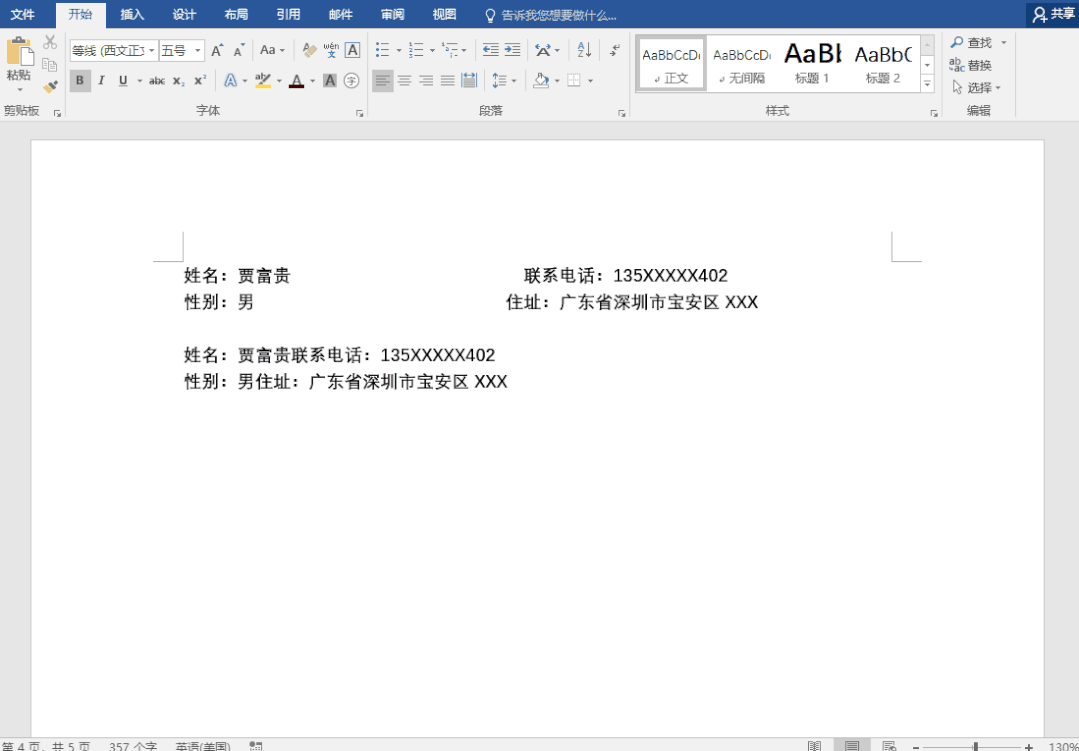Toggle strikethrough (abc) formatting
This screenshot has width=1079, height=751.
tap(157, 81)
